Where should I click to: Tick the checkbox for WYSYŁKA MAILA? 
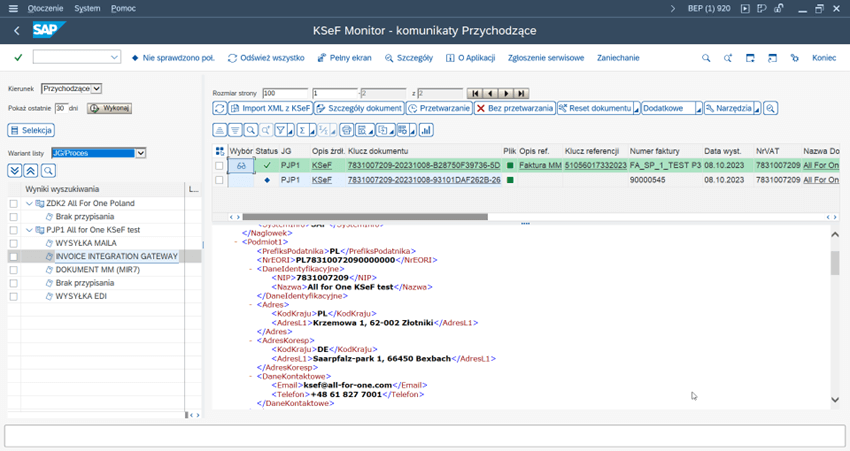(14, 243)
